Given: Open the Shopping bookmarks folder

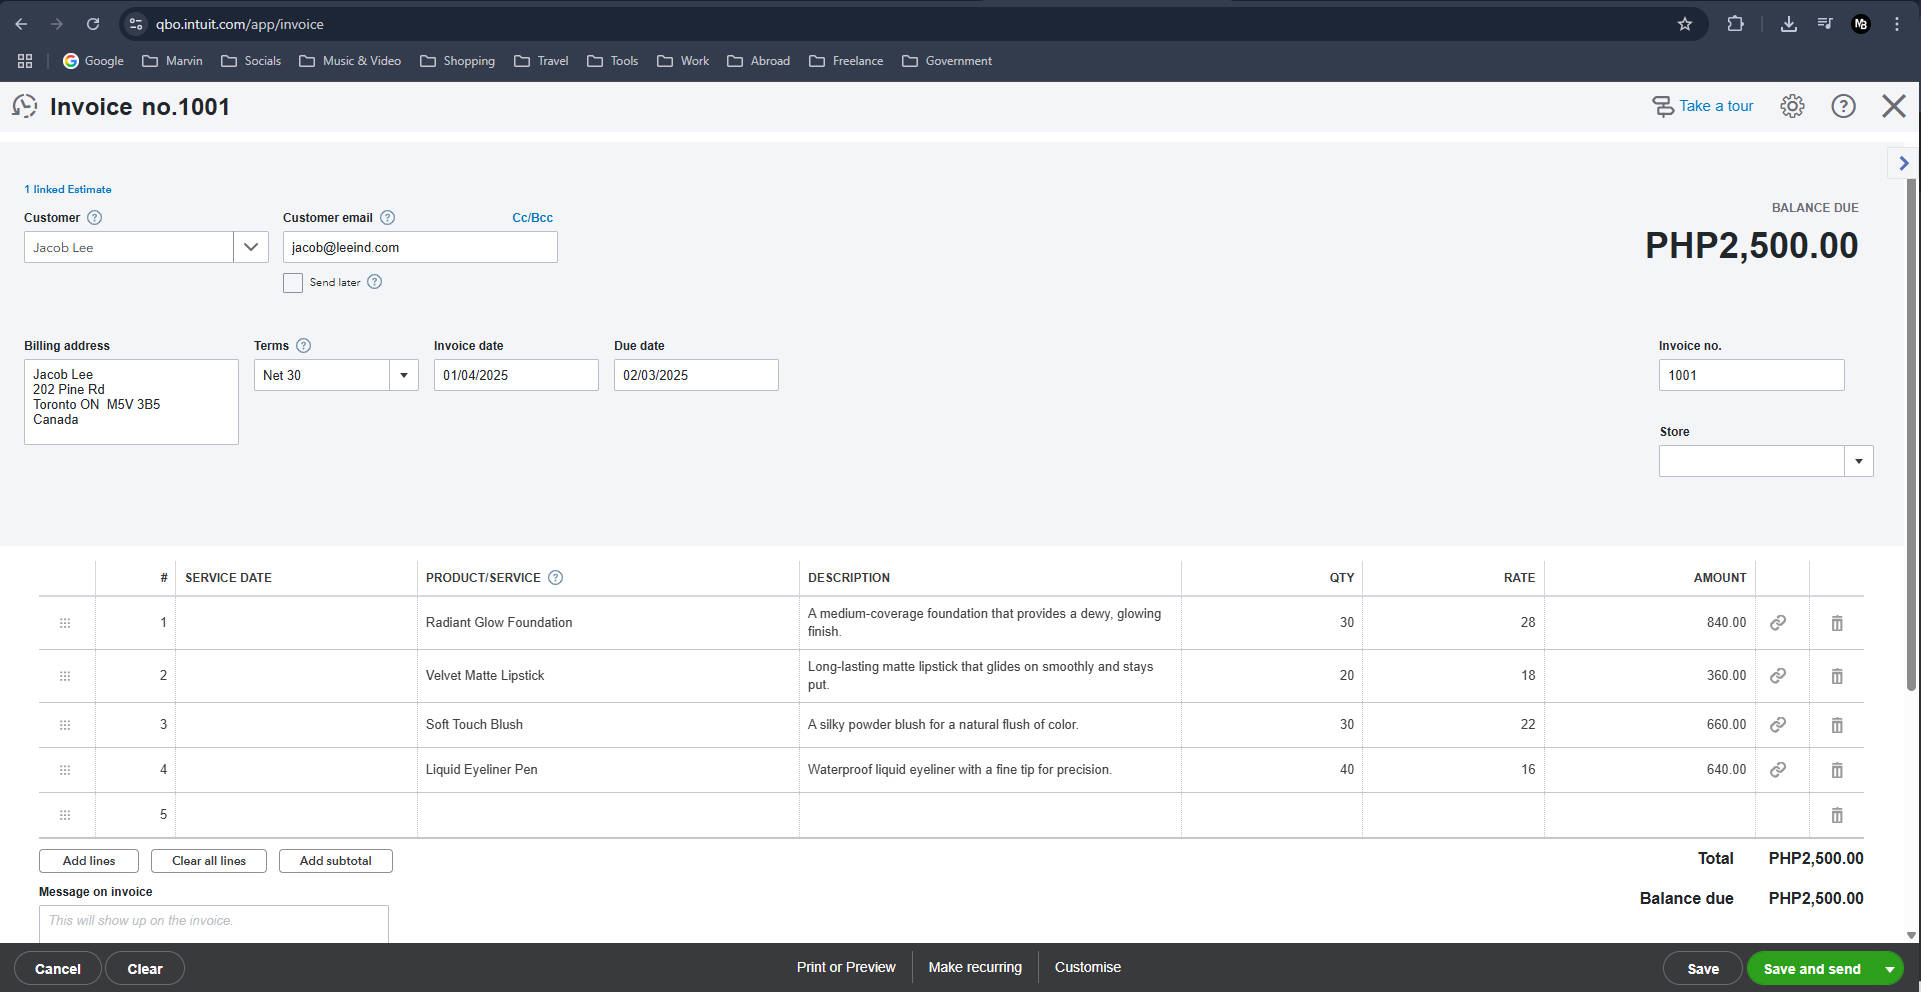Looking at the screenshot, I should (x=457, y=61).
